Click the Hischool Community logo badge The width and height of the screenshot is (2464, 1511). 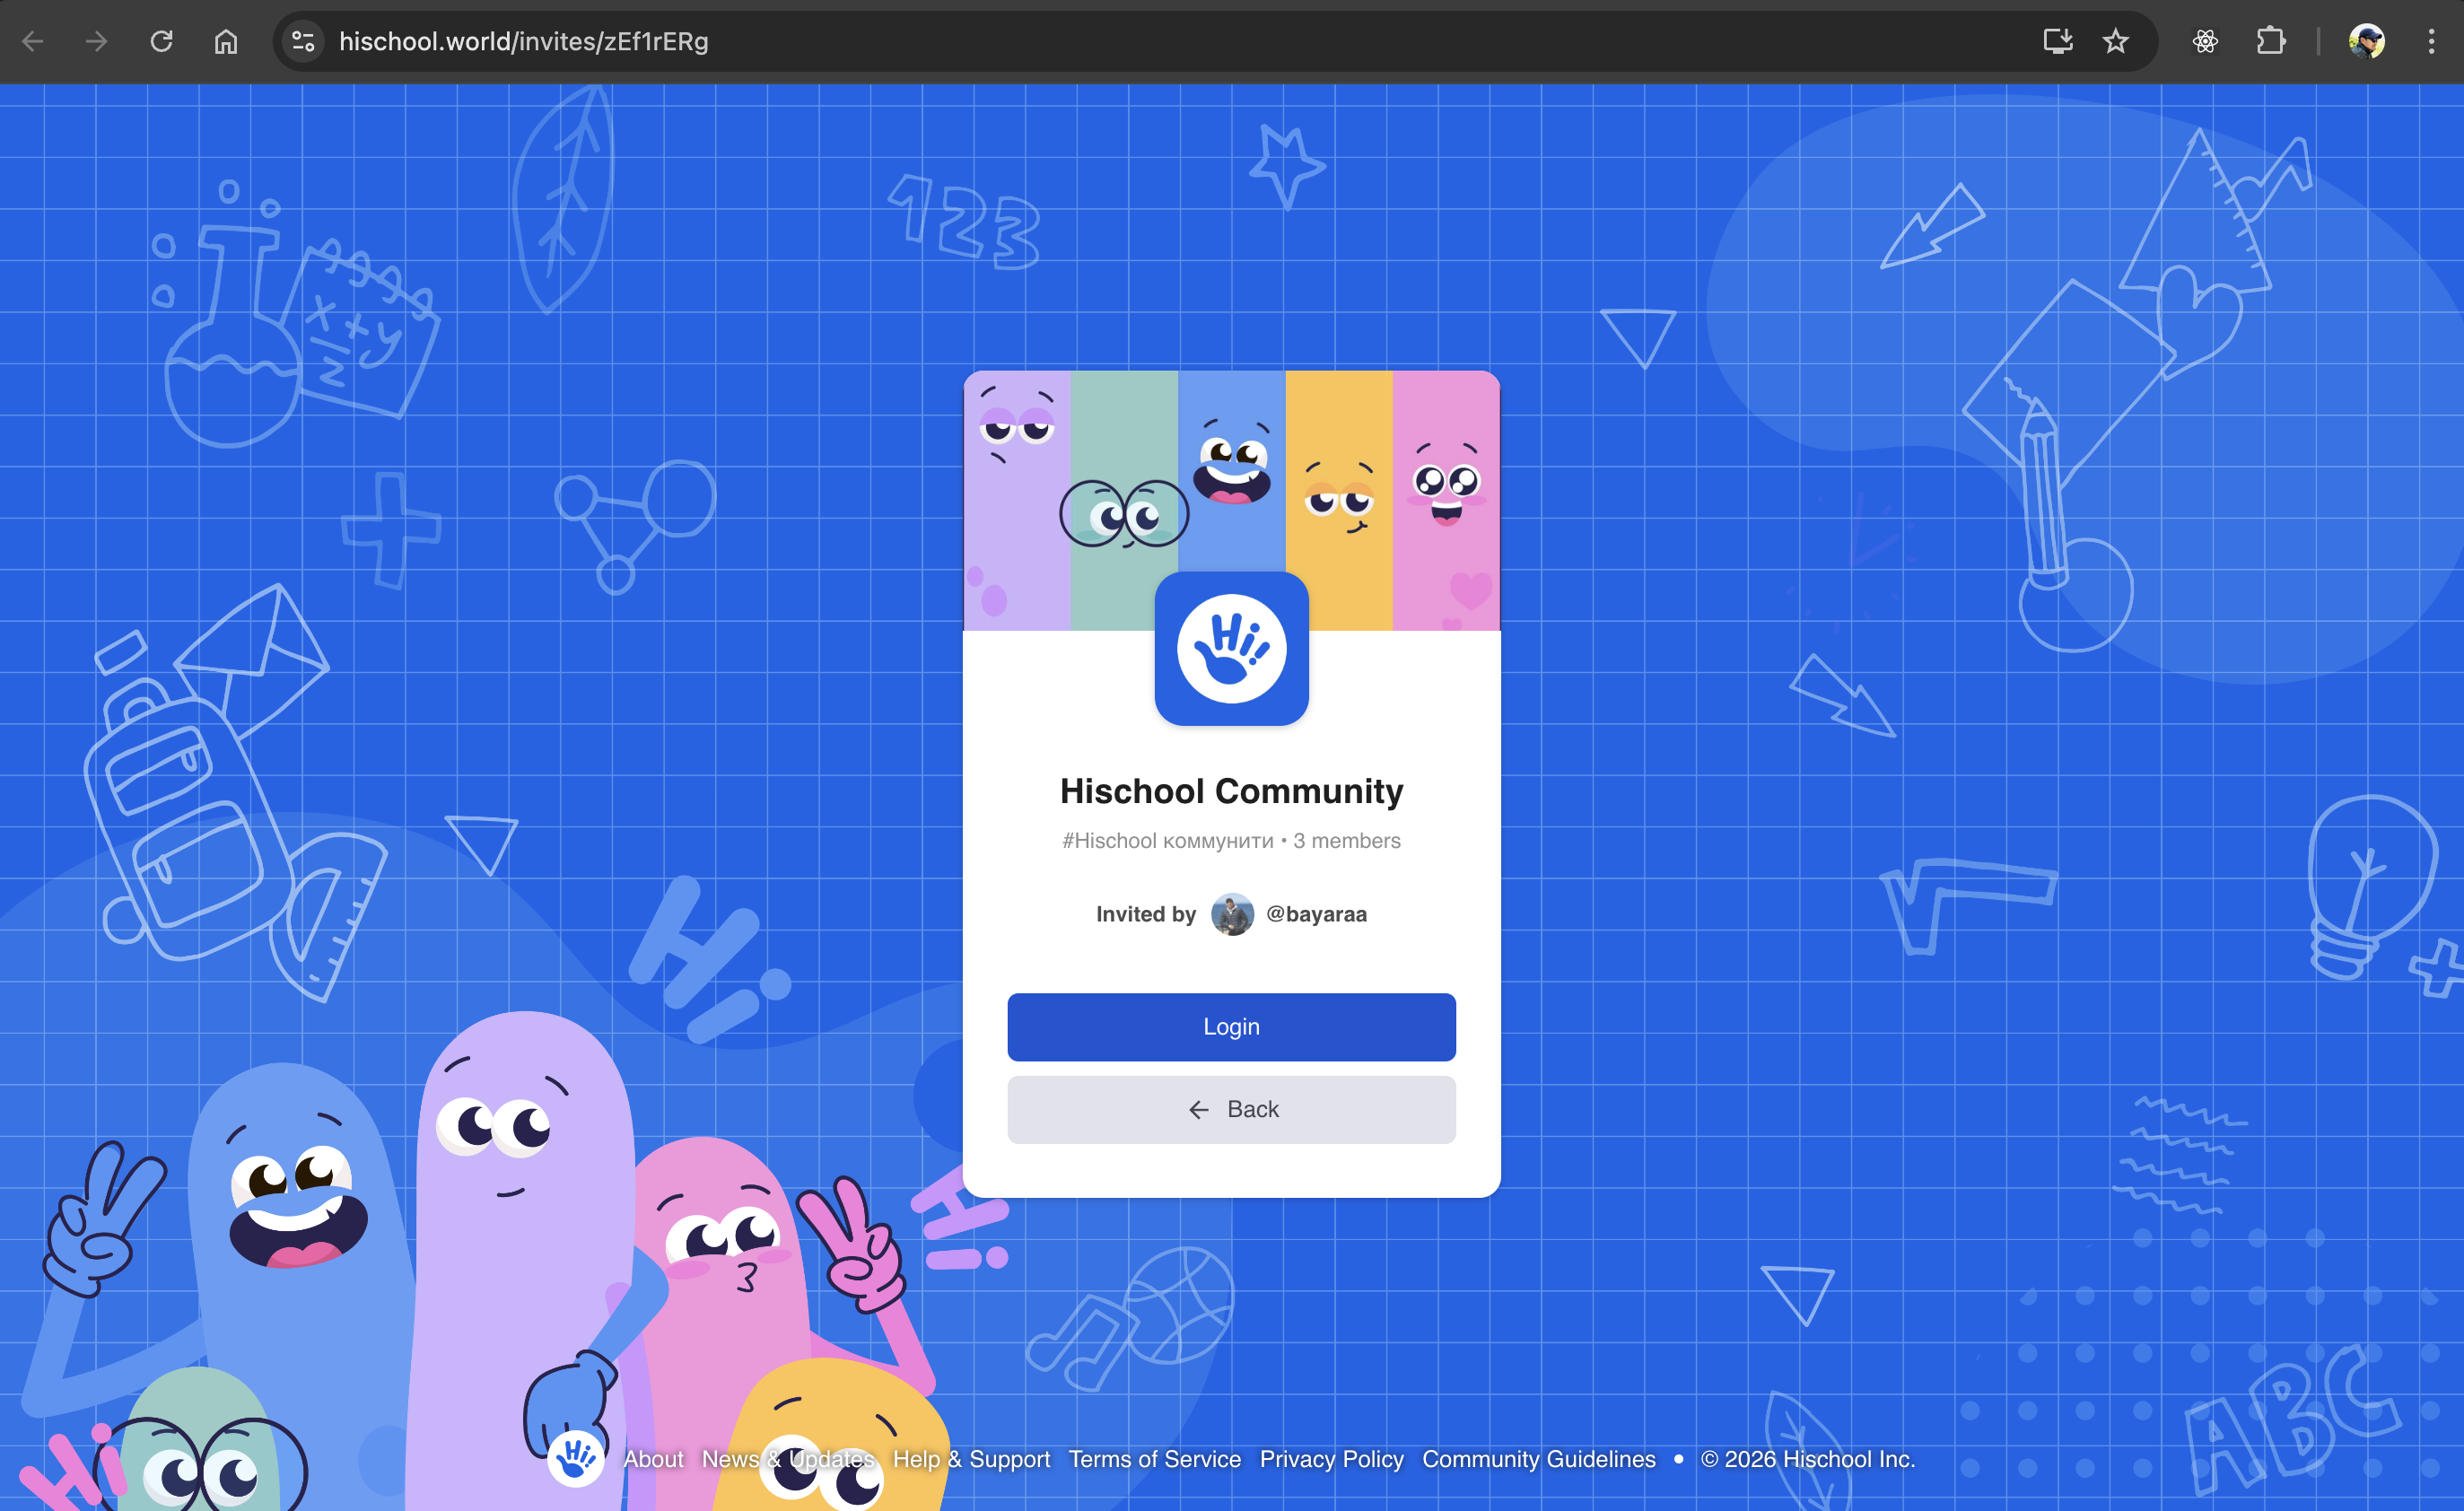pyautogui.click(x=1231, y=649)
